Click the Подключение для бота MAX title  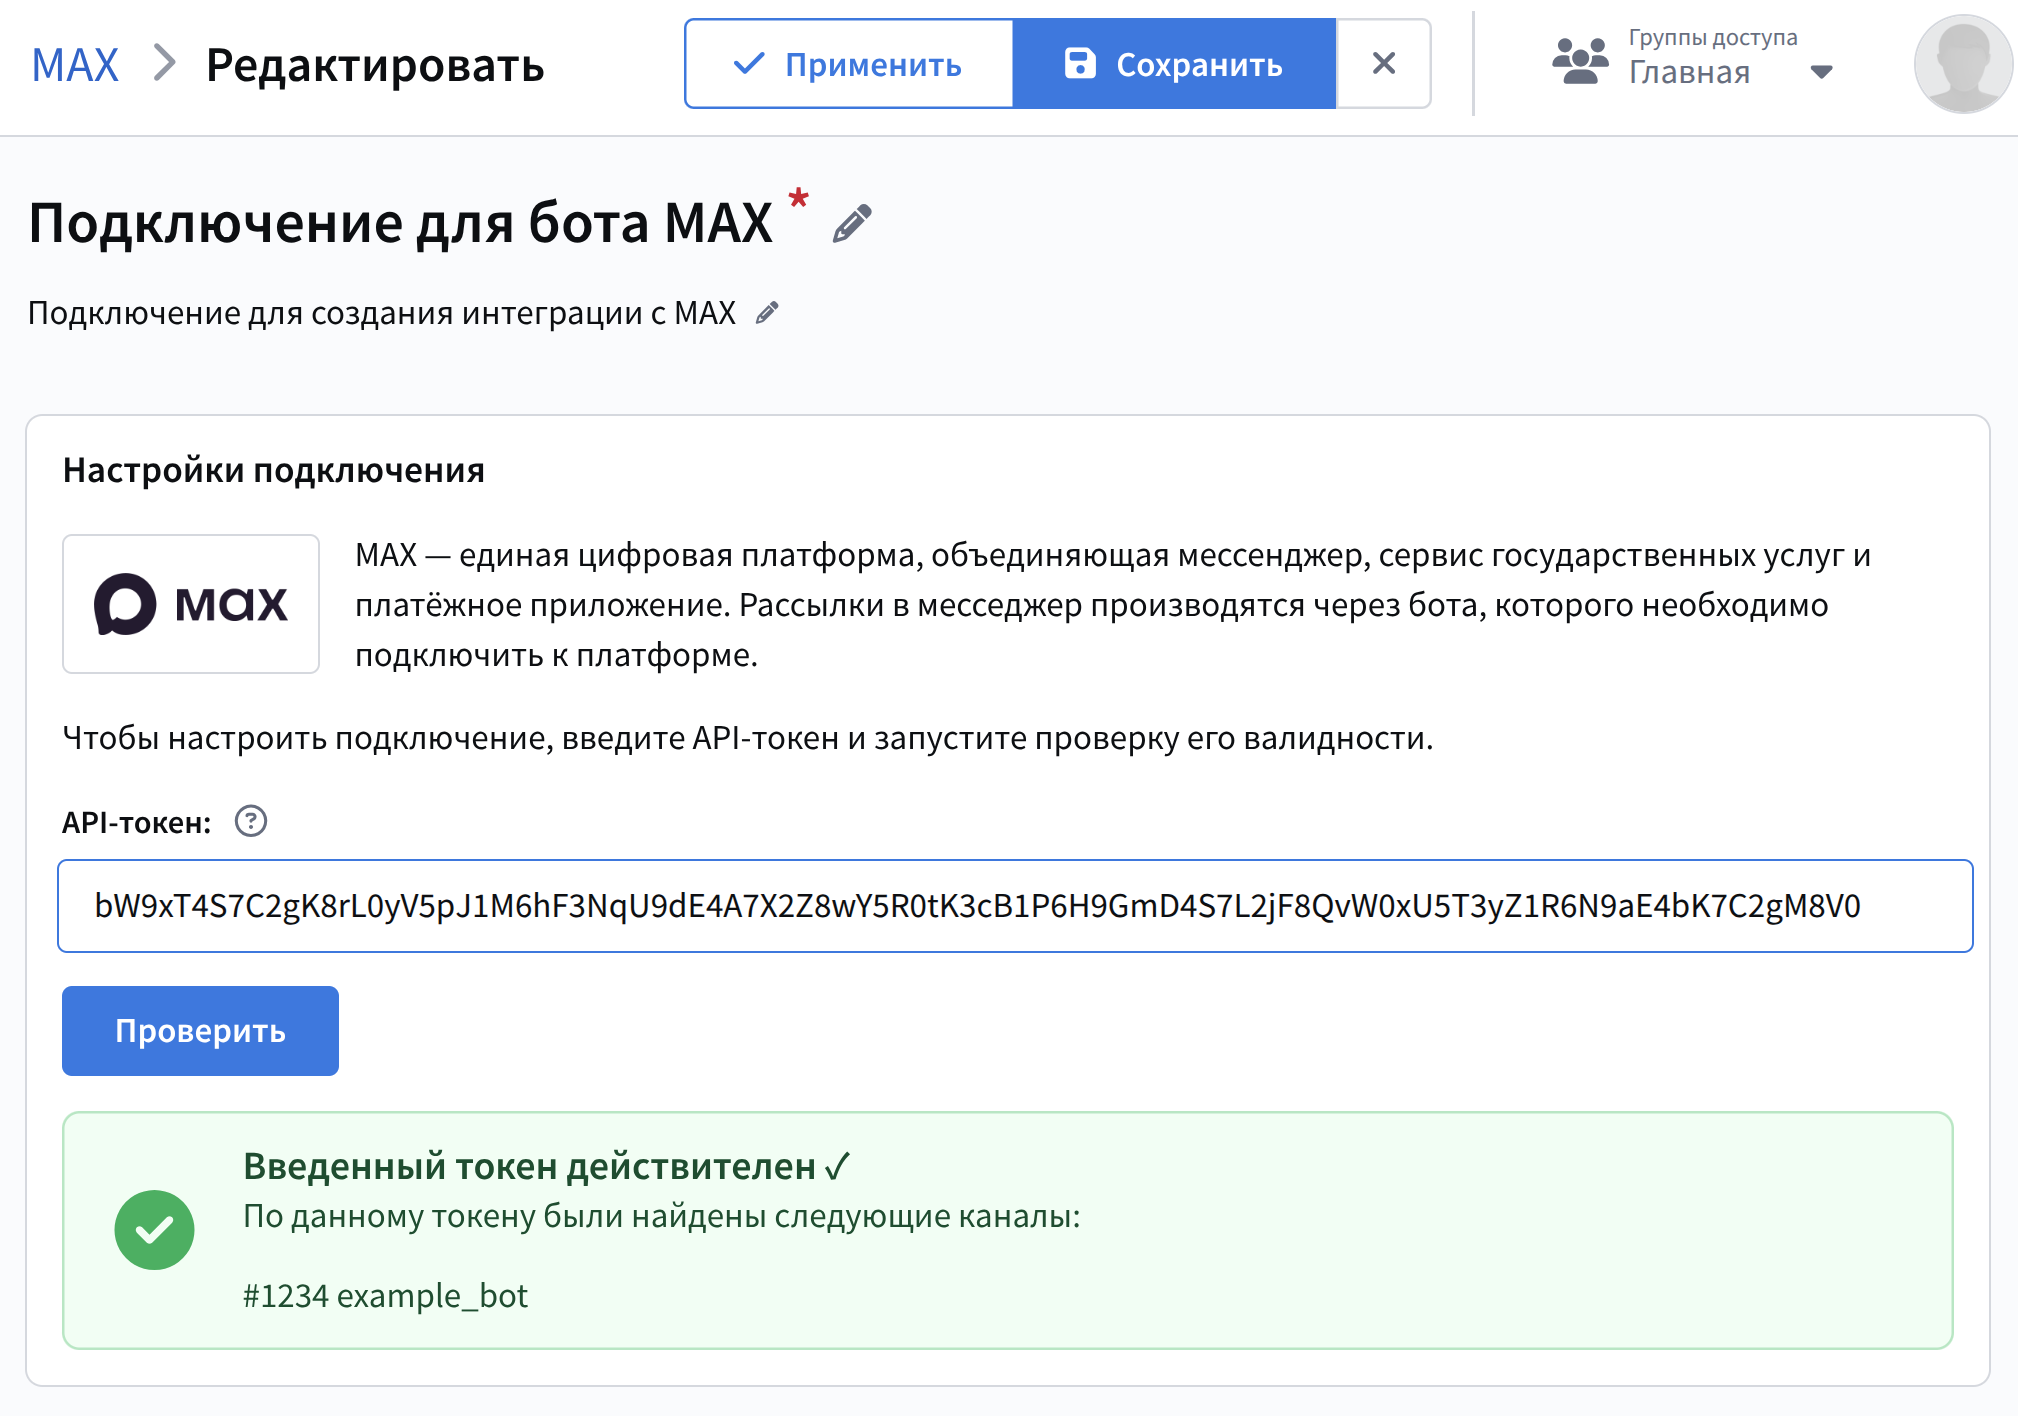(400, 223)
